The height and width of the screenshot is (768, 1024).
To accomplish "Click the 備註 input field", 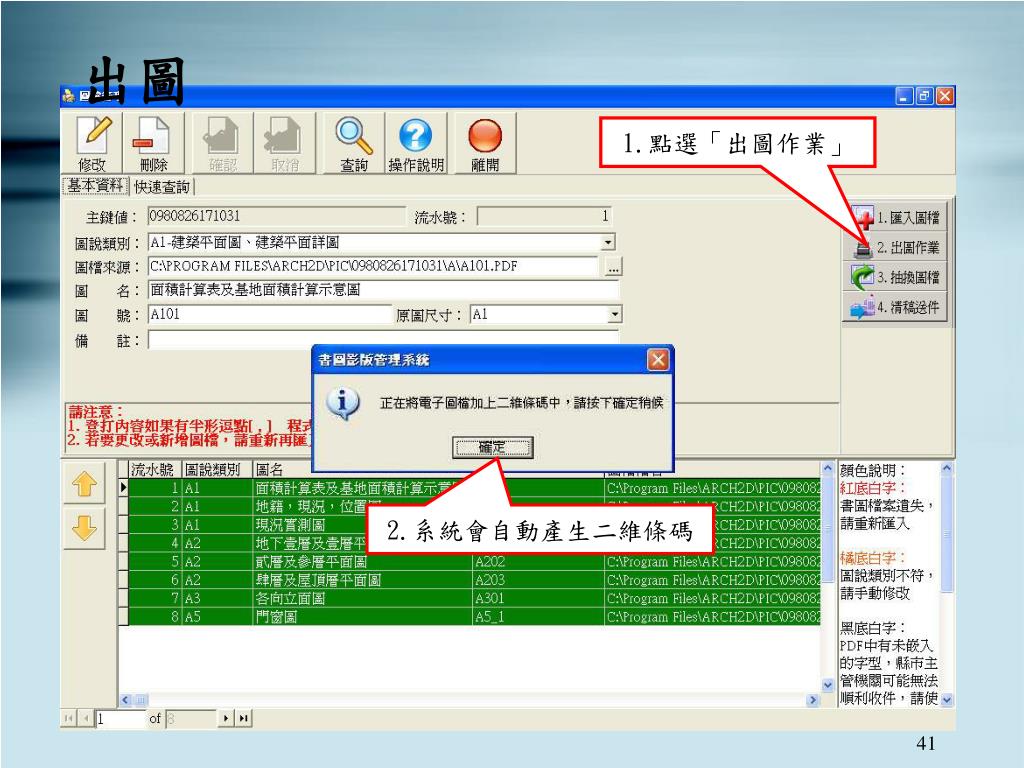I will coord(383,340).
